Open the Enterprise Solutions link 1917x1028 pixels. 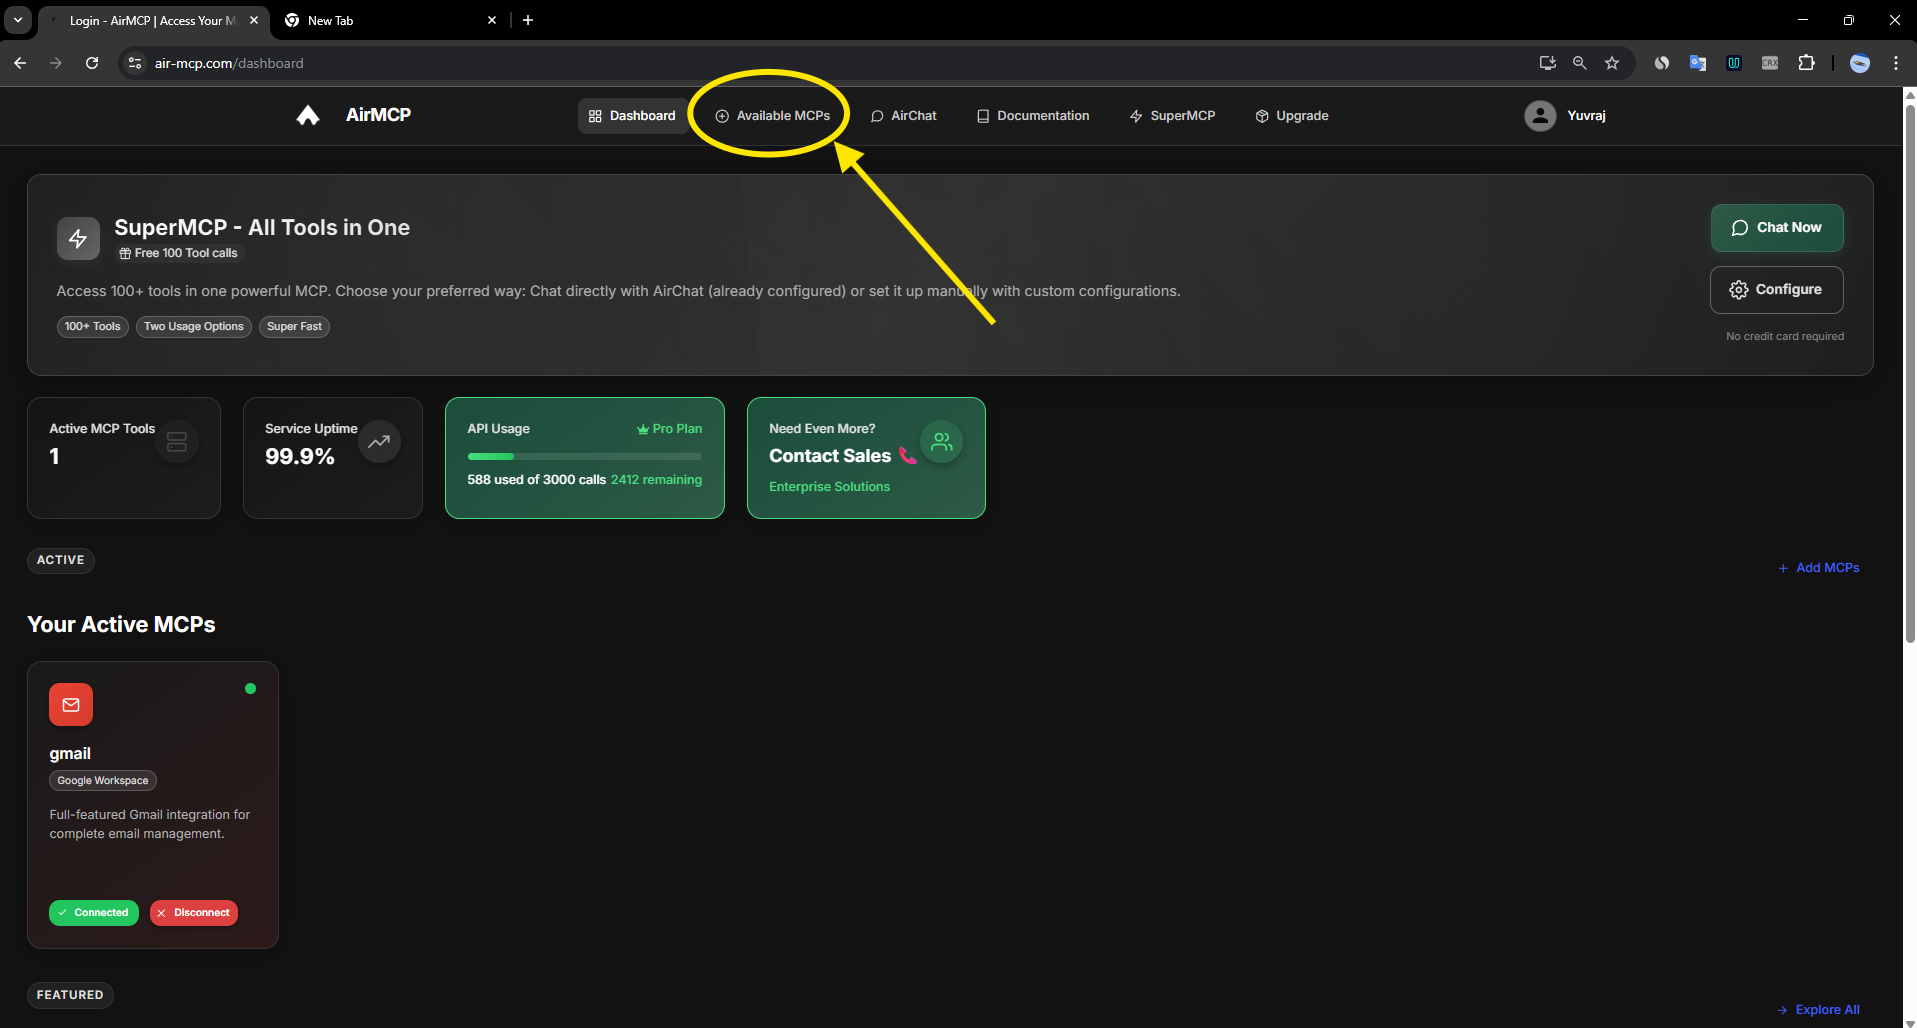[x=829, y=487]
